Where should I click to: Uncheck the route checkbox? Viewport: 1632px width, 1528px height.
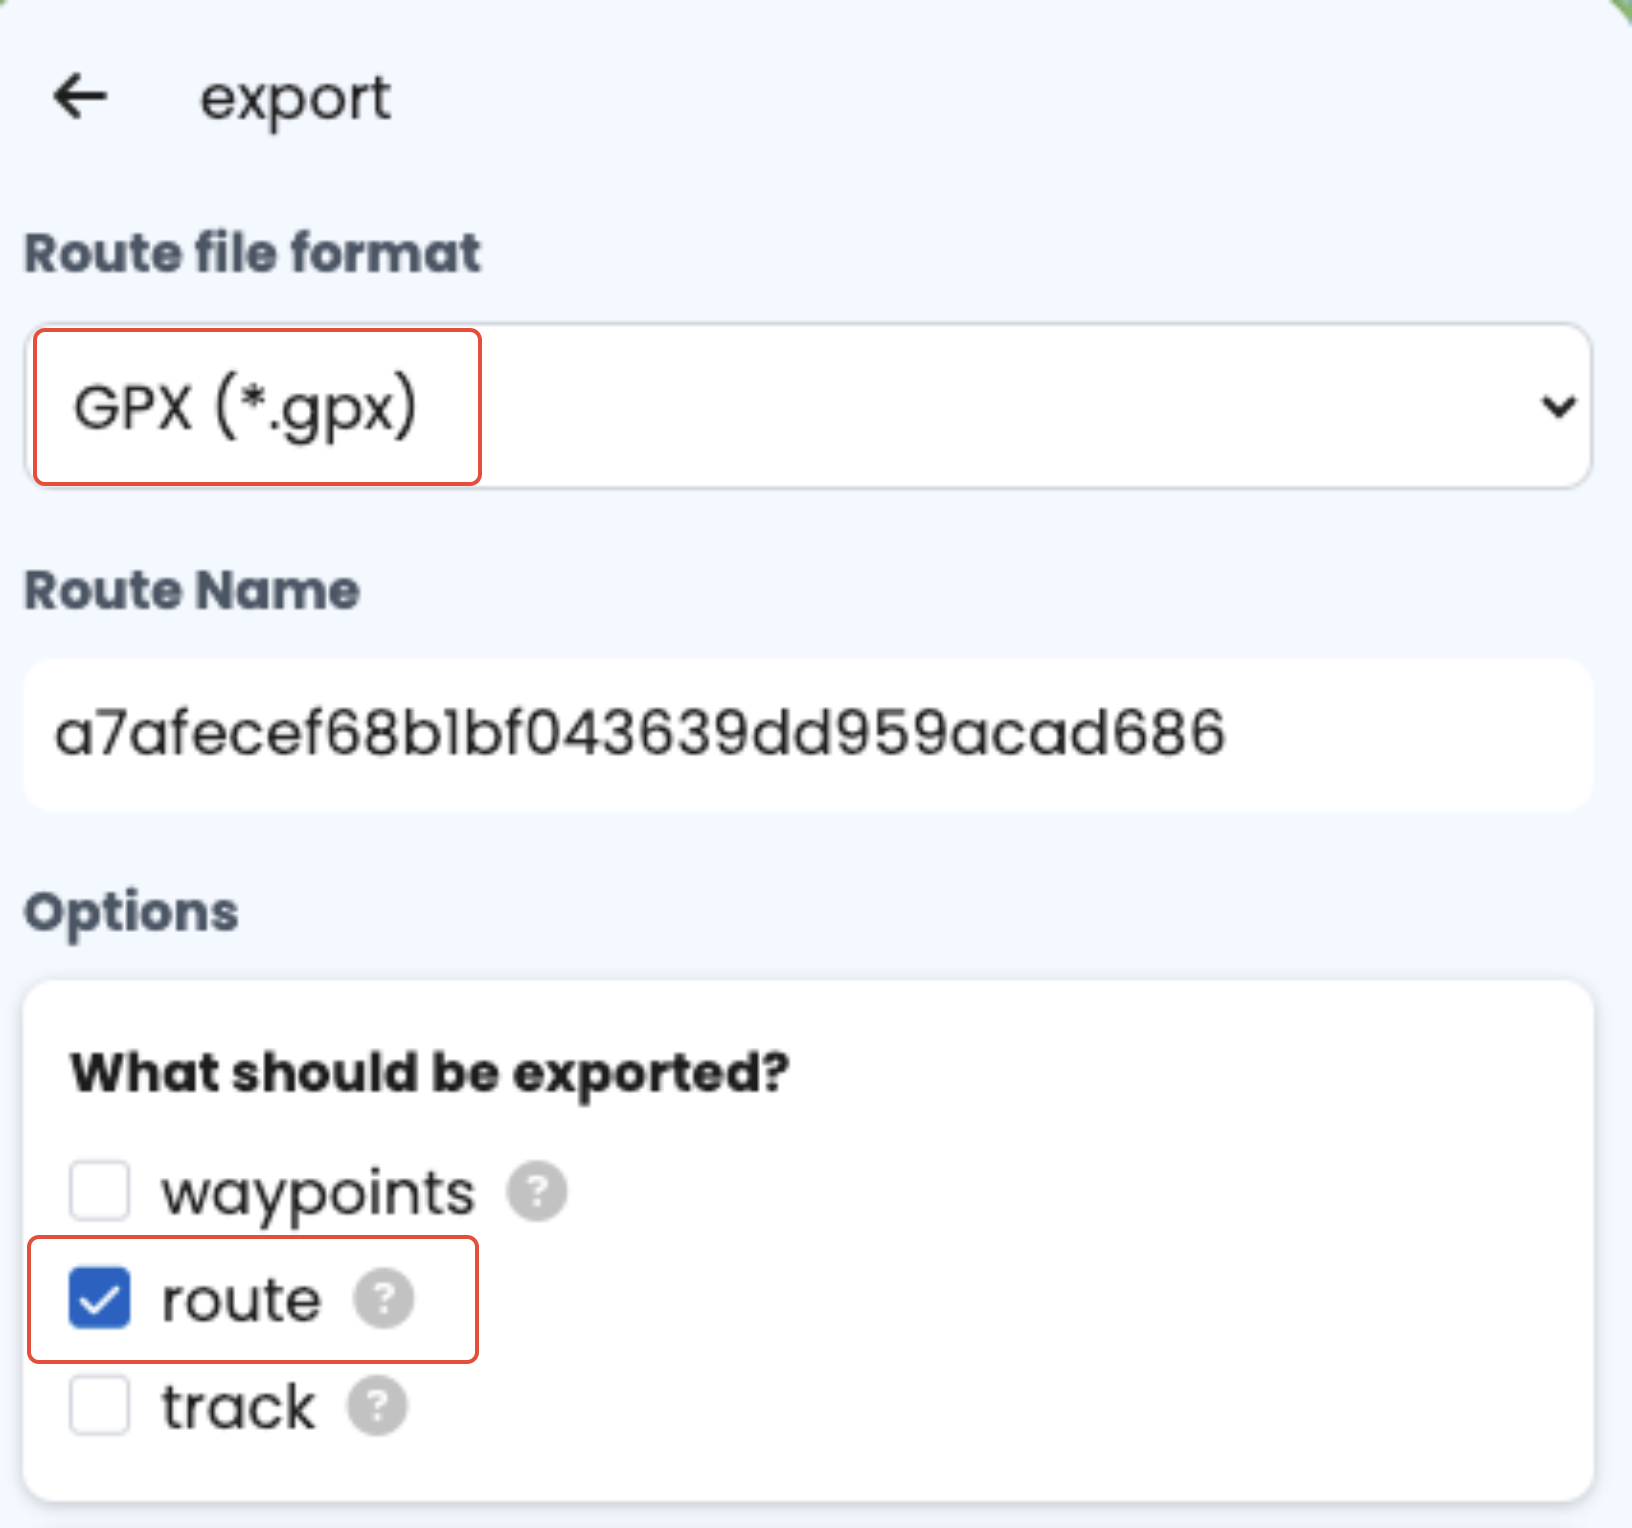point(99,1299)
